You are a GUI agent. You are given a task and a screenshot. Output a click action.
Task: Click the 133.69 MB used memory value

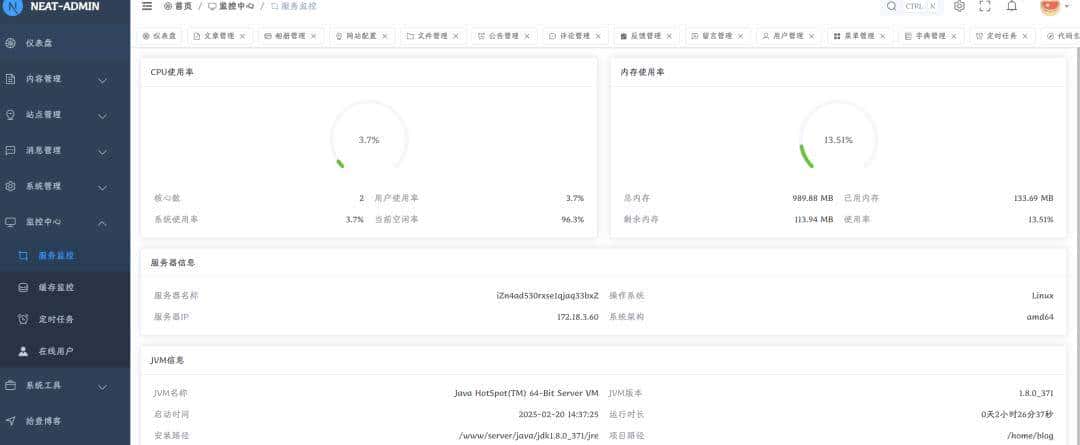point(1033,198)
